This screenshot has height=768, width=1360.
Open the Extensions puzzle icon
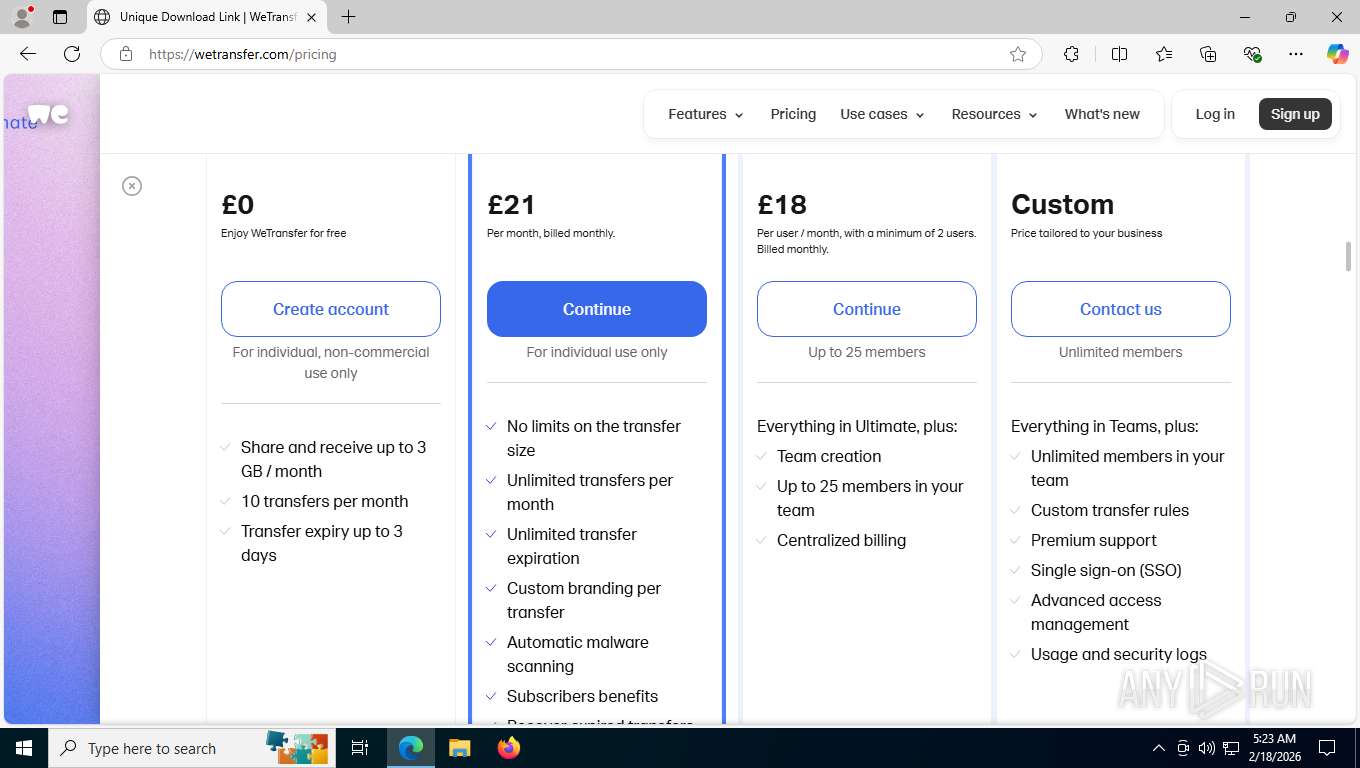1071,54
